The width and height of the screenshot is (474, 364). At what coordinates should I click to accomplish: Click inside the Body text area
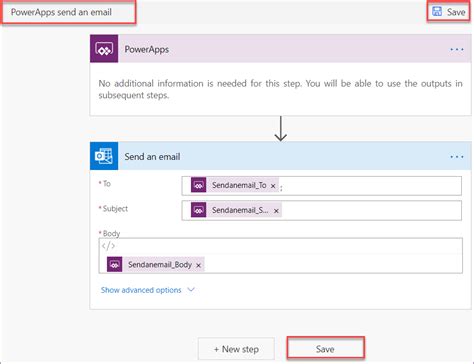pyautogui.click(x=281, y=256)
